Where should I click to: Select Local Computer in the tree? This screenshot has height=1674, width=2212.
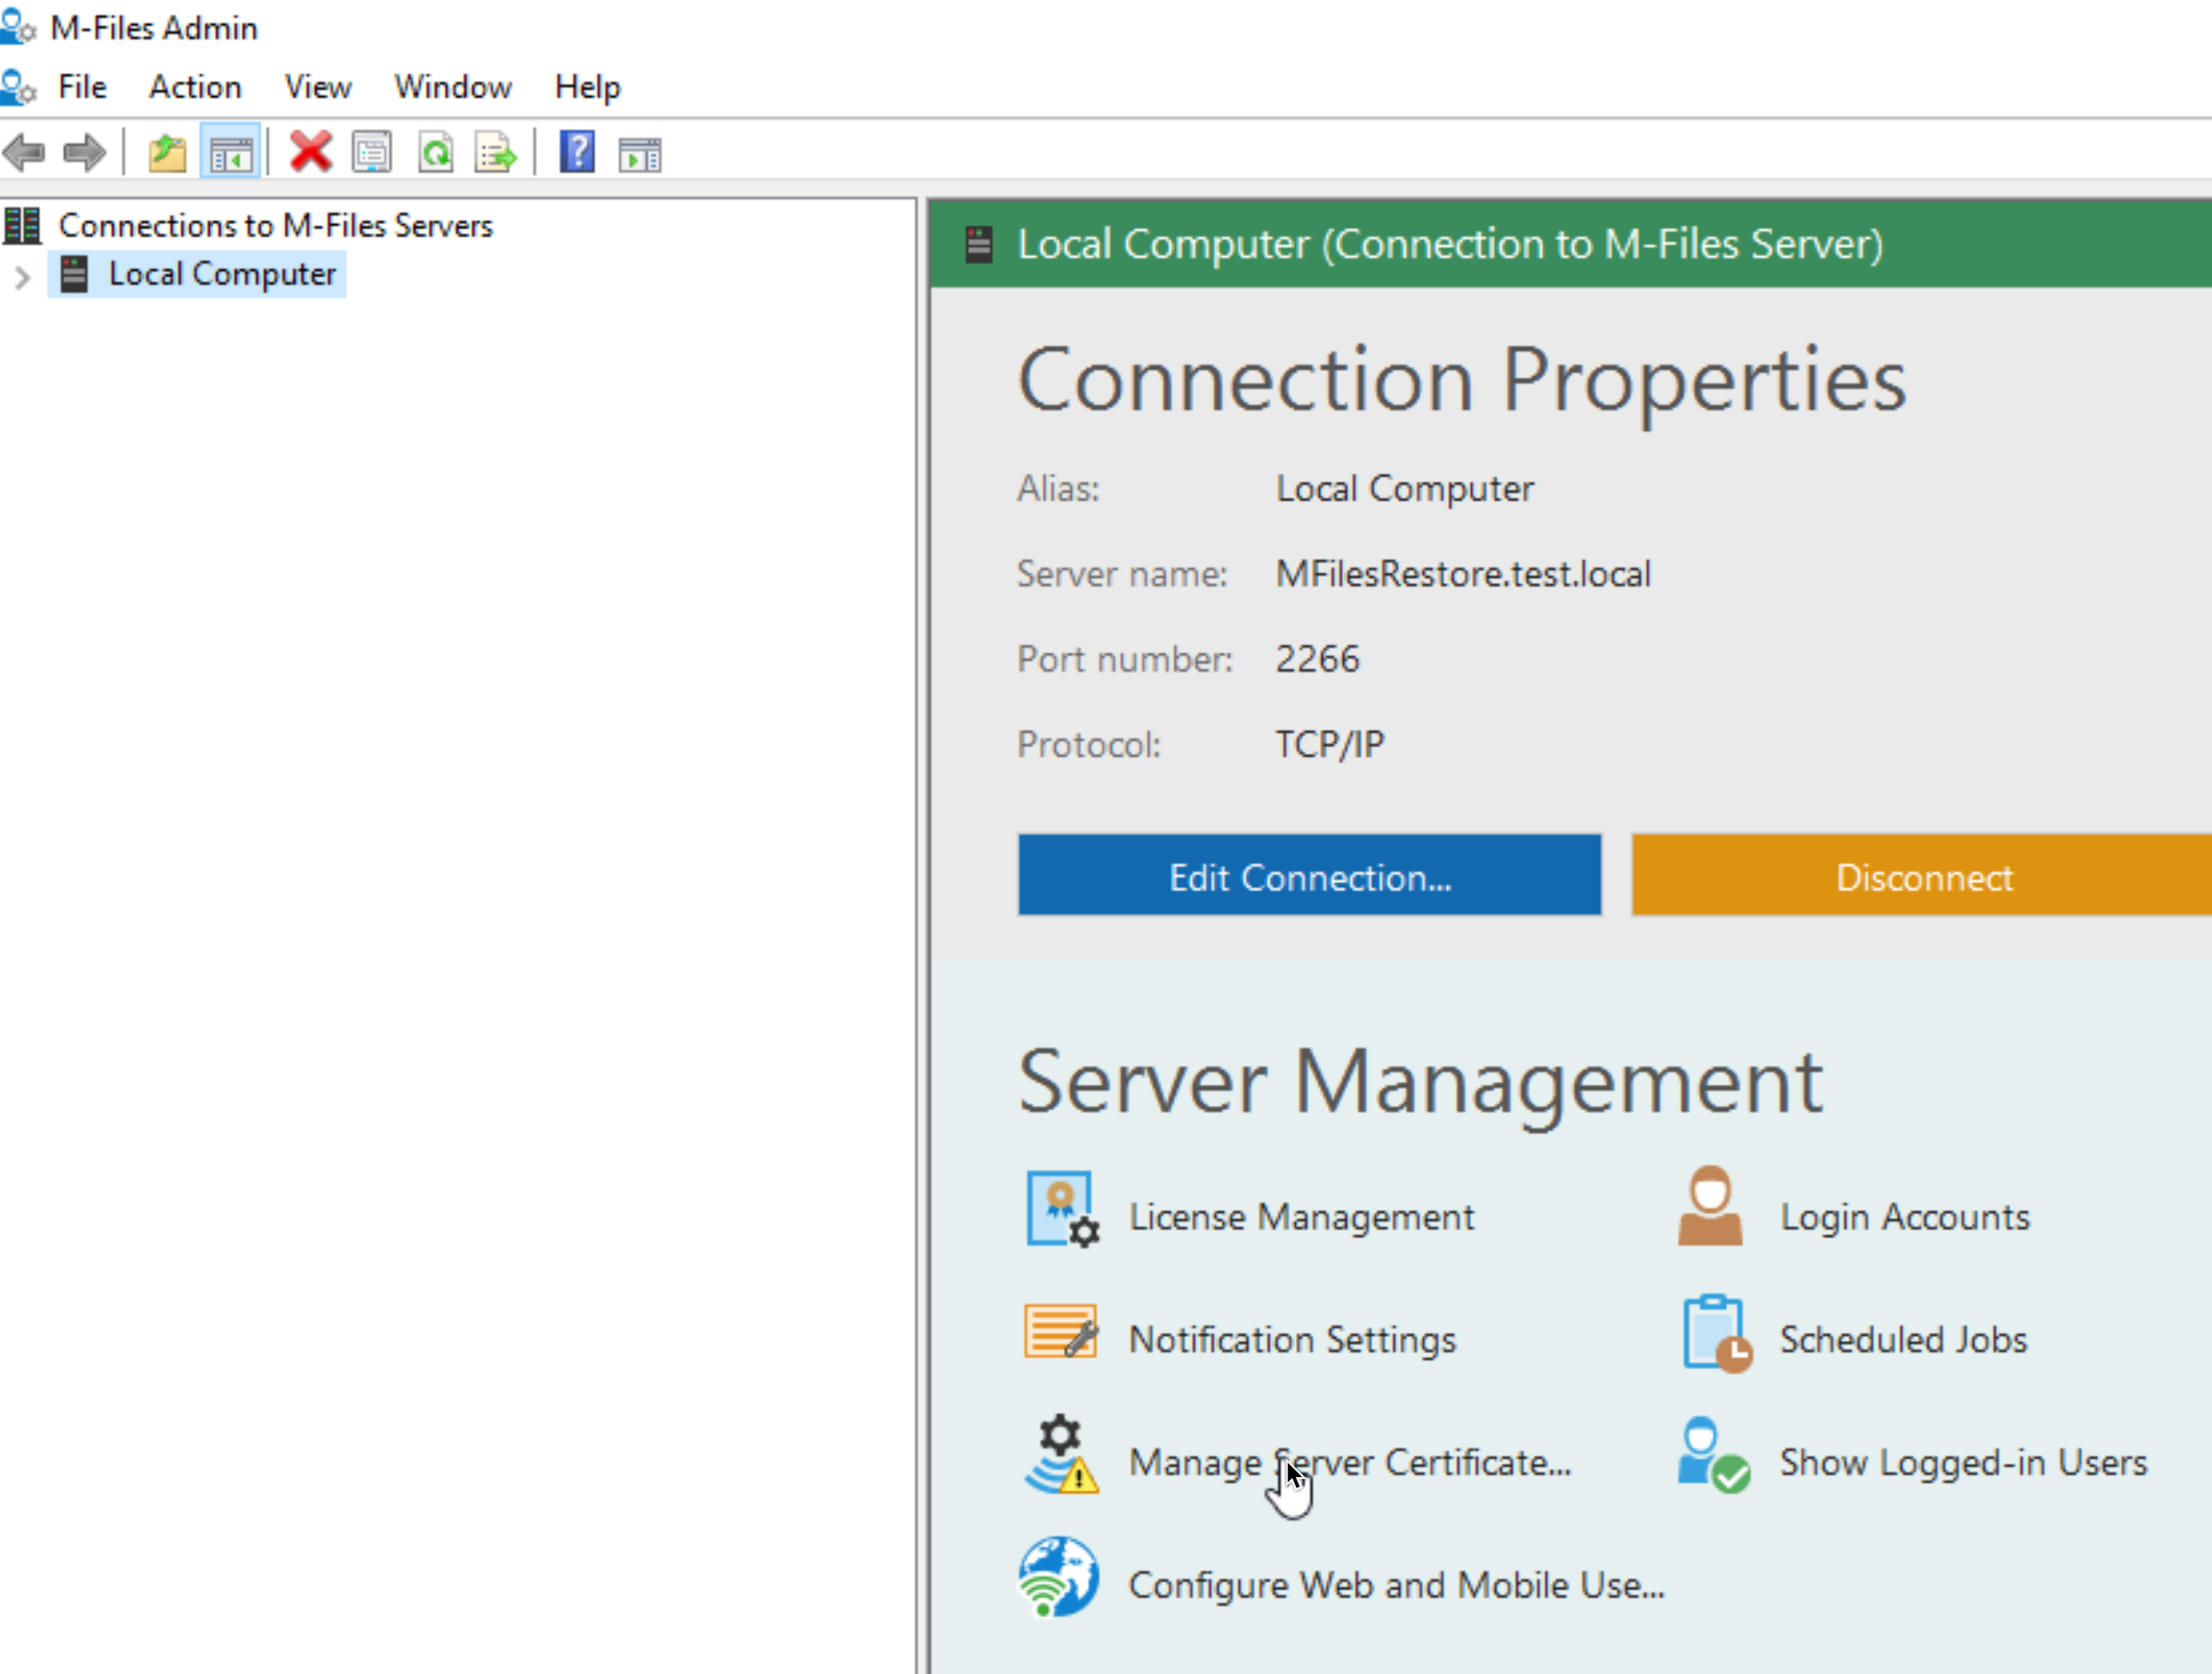pos(222,274)
